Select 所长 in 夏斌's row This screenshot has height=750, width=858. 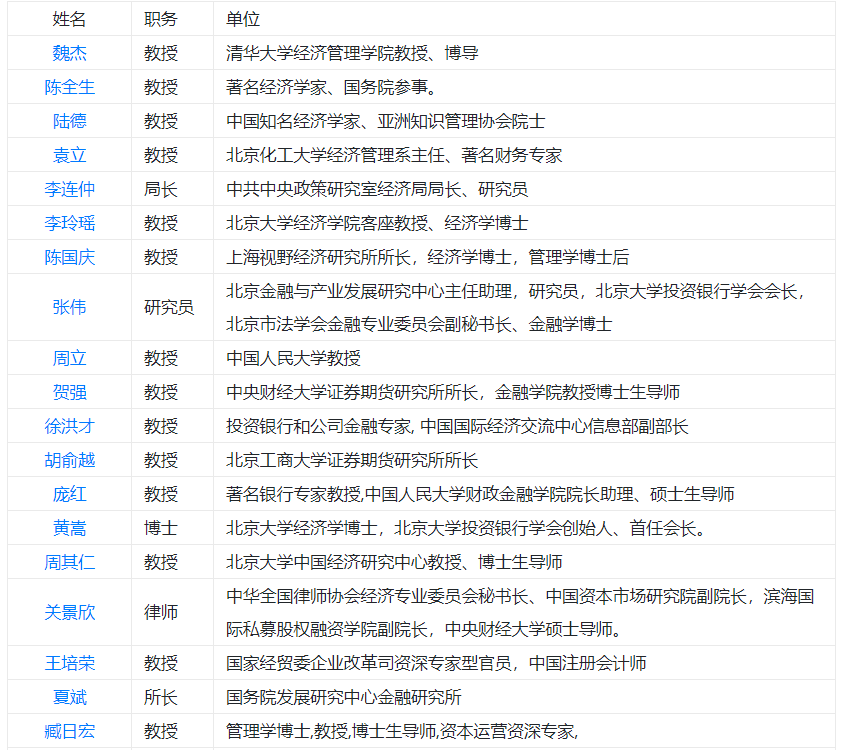point(161,697)
